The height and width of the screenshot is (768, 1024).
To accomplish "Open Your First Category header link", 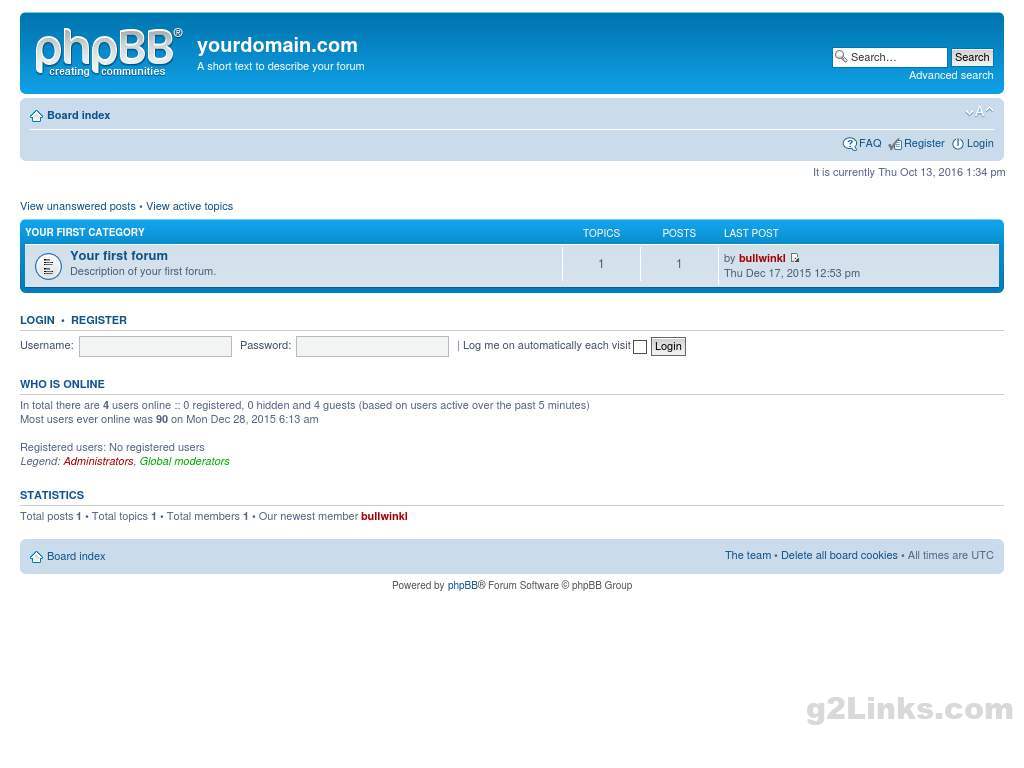I will click(85, 232).
